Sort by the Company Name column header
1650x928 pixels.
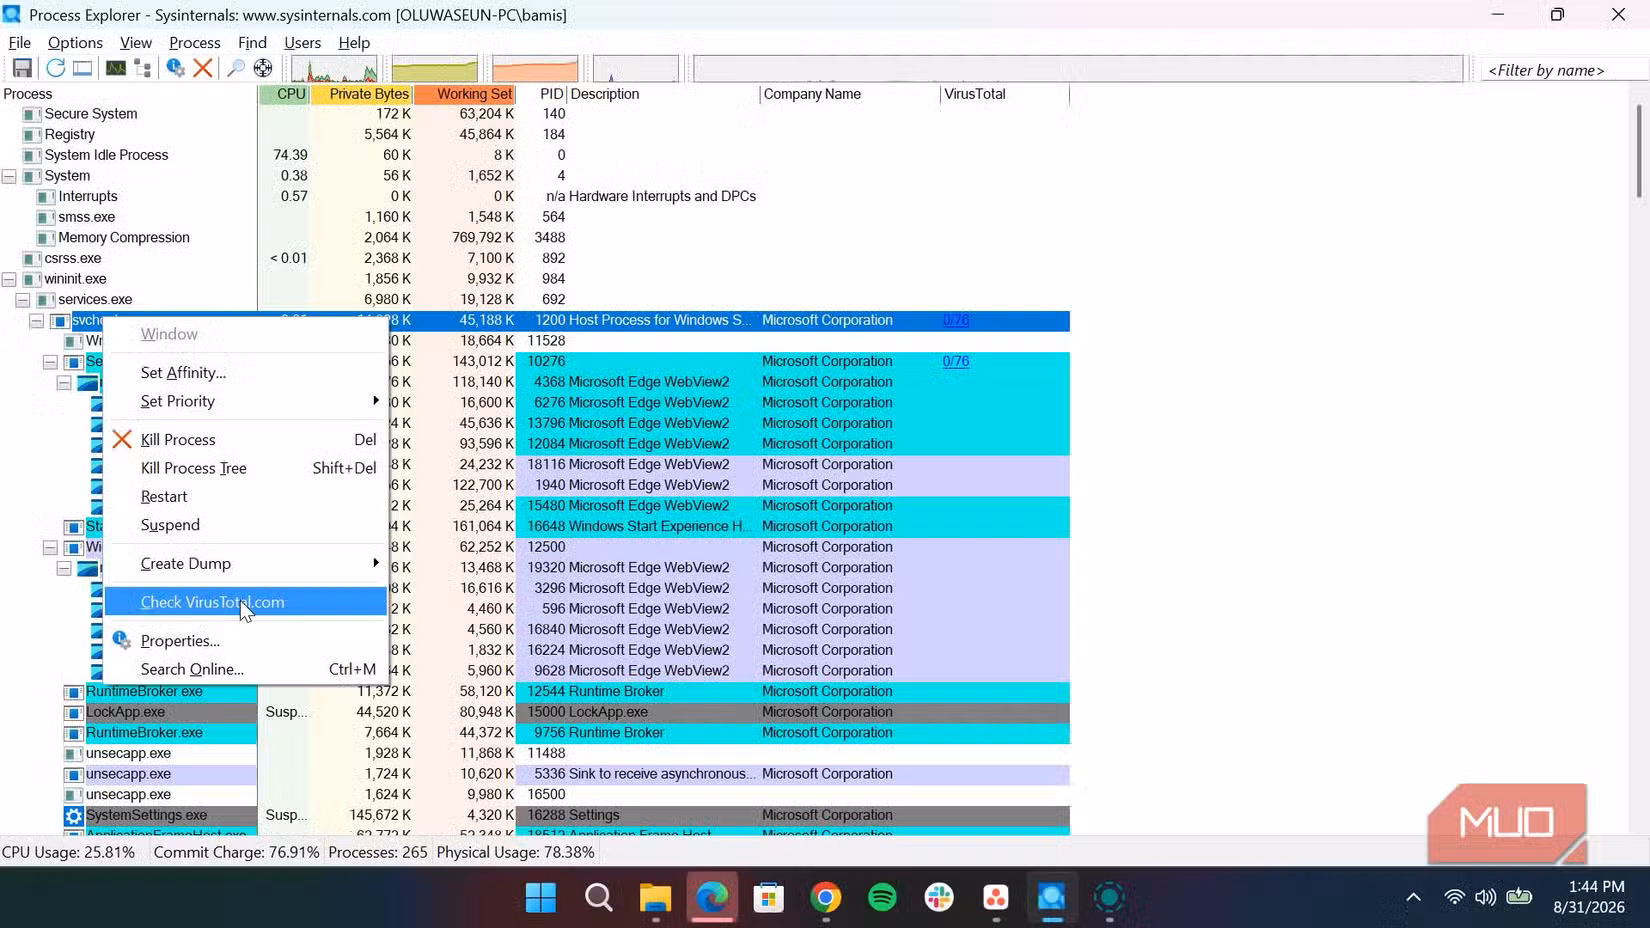pyautogui.click(x=850, y=94)
